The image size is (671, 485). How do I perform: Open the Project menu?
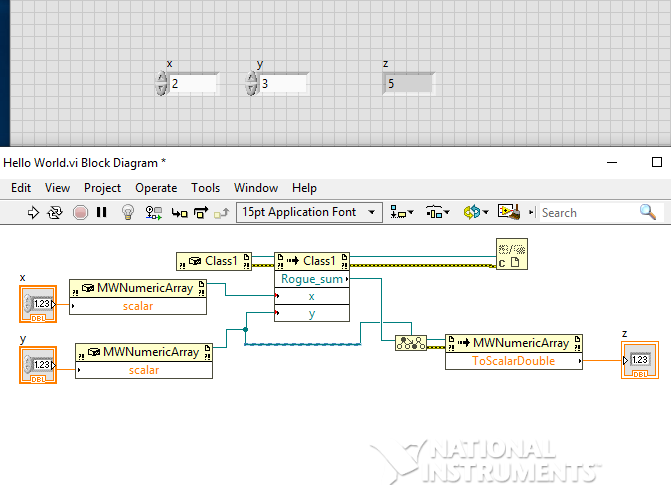point(102,188)
